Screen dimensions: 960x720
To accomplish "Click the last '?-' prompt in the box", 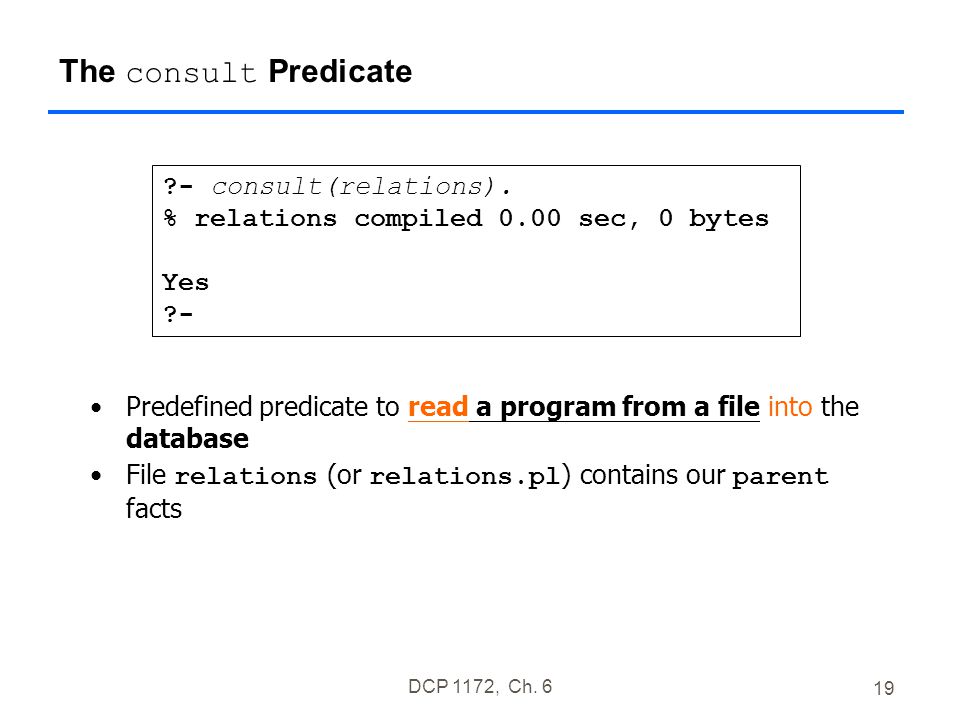I will coord(178,314).
